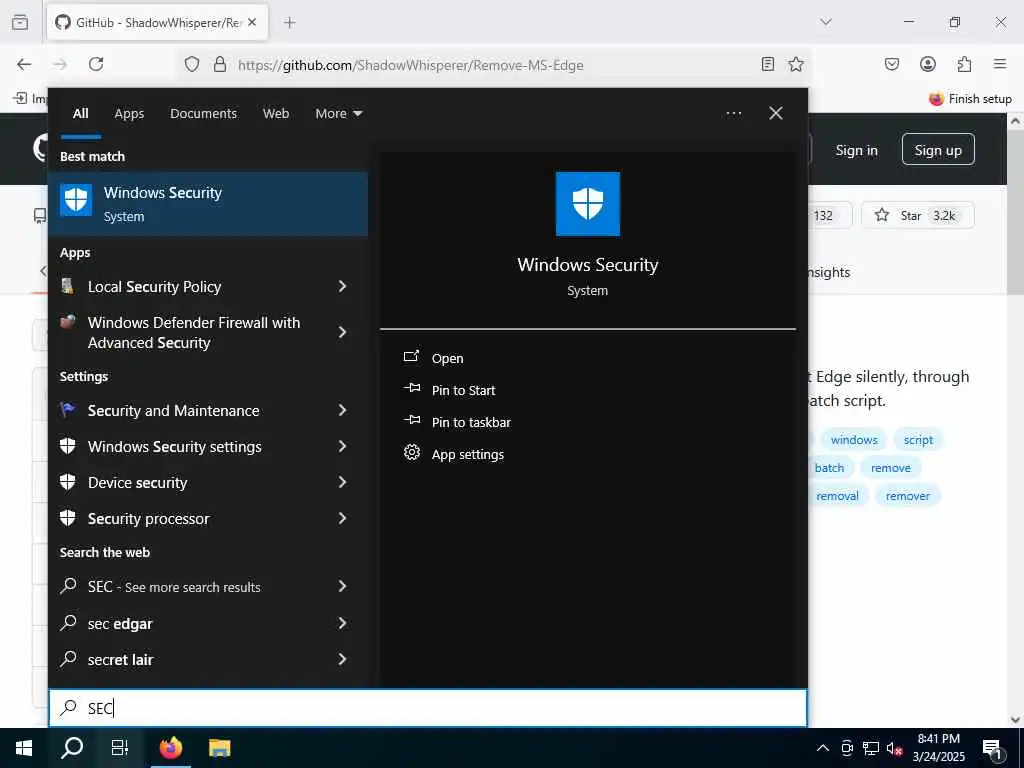Click the Windows Start button
This screenshot has width=1024, height=768.
(x=24, y=748)
